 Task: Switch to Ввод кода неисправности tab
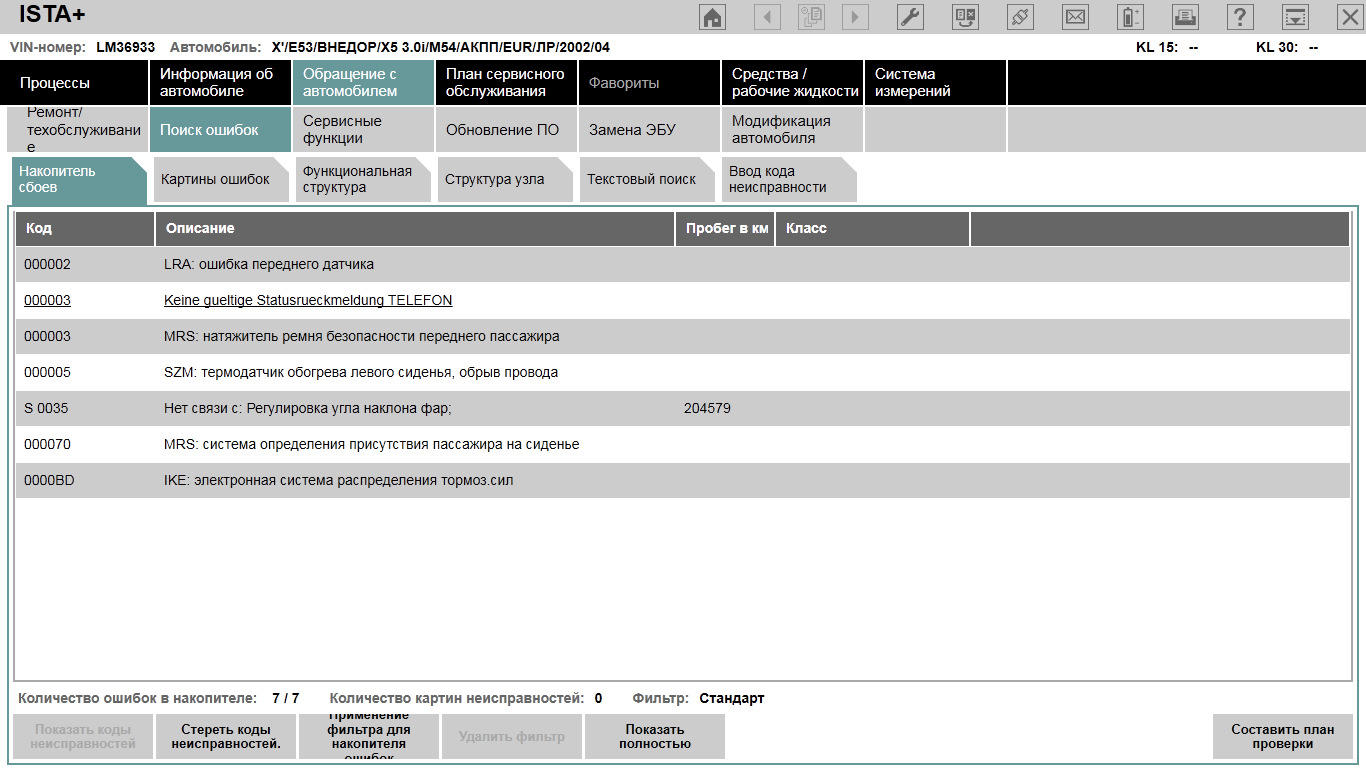(789, 180)
